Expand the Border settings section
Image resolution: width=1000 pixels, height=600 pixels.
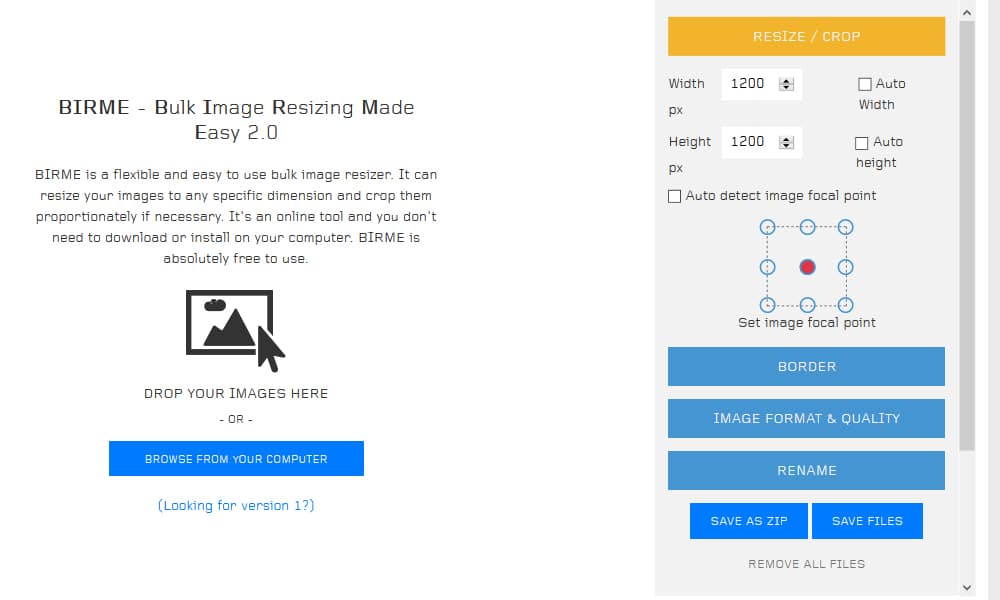click(x=806, y=366)
